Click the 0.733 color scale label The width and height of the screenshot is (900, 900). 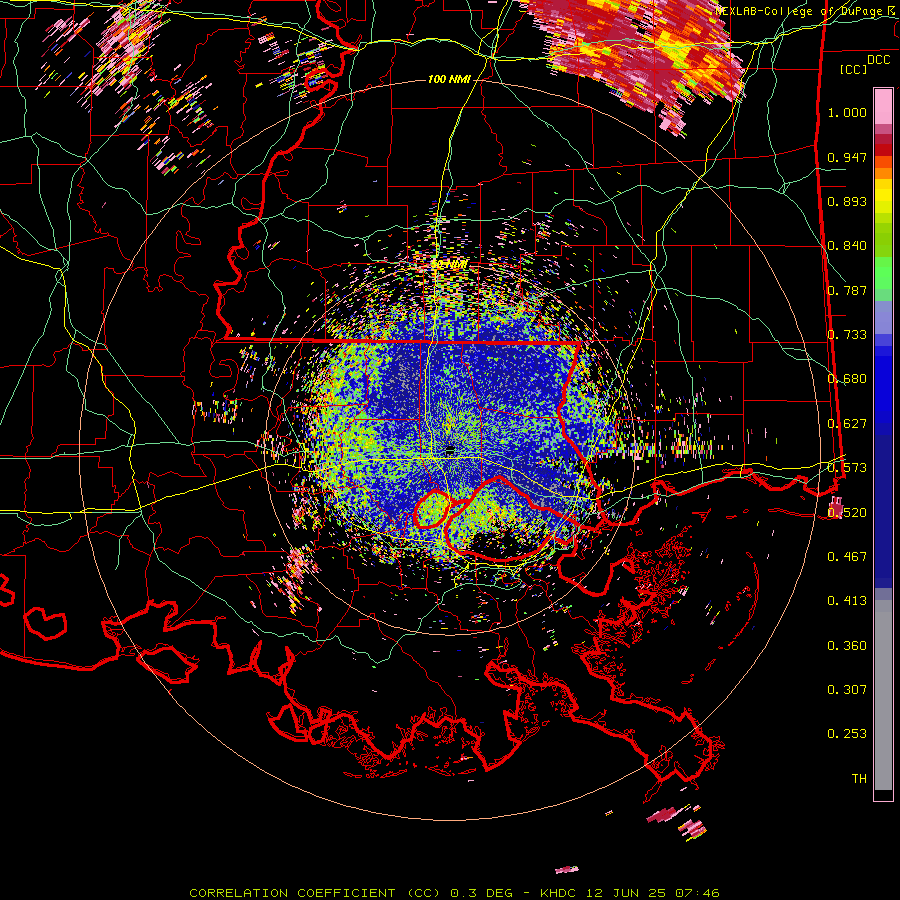pos(847,335)
